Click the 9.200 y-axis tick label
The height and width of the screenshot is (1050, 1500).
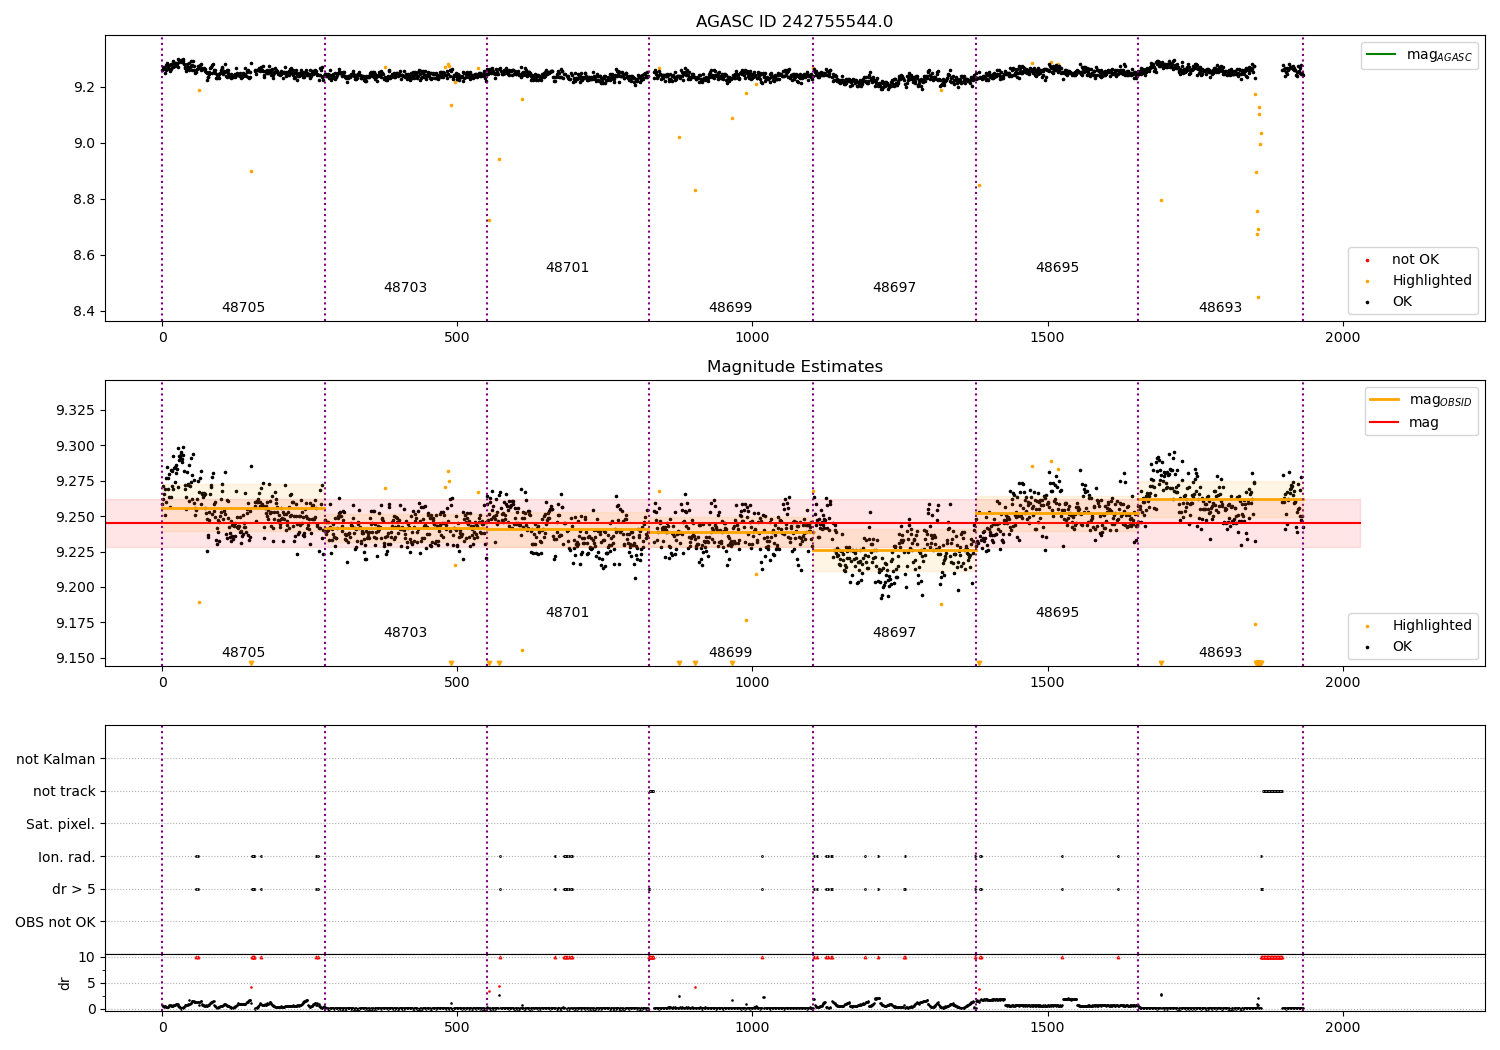coord(76,588)
